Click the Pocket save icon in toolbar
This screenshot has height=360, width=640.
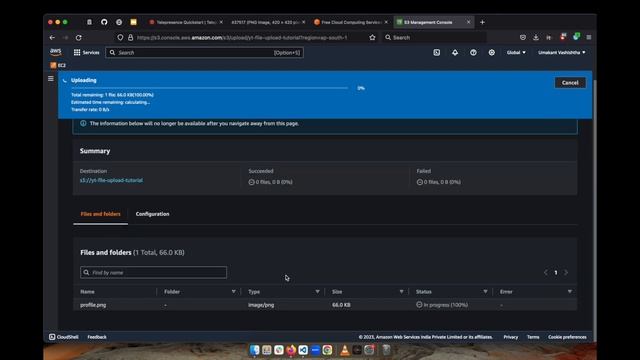(522, 38)
